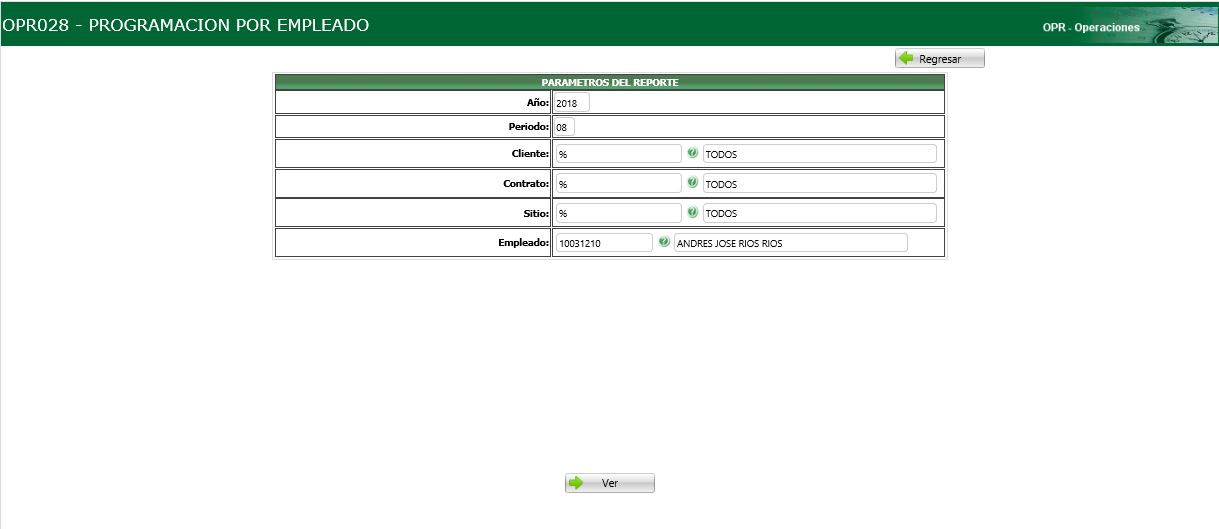Open the Sitio lookup help icon
The width and height of the screenshot is (1219, 529).
click(692, 213)
